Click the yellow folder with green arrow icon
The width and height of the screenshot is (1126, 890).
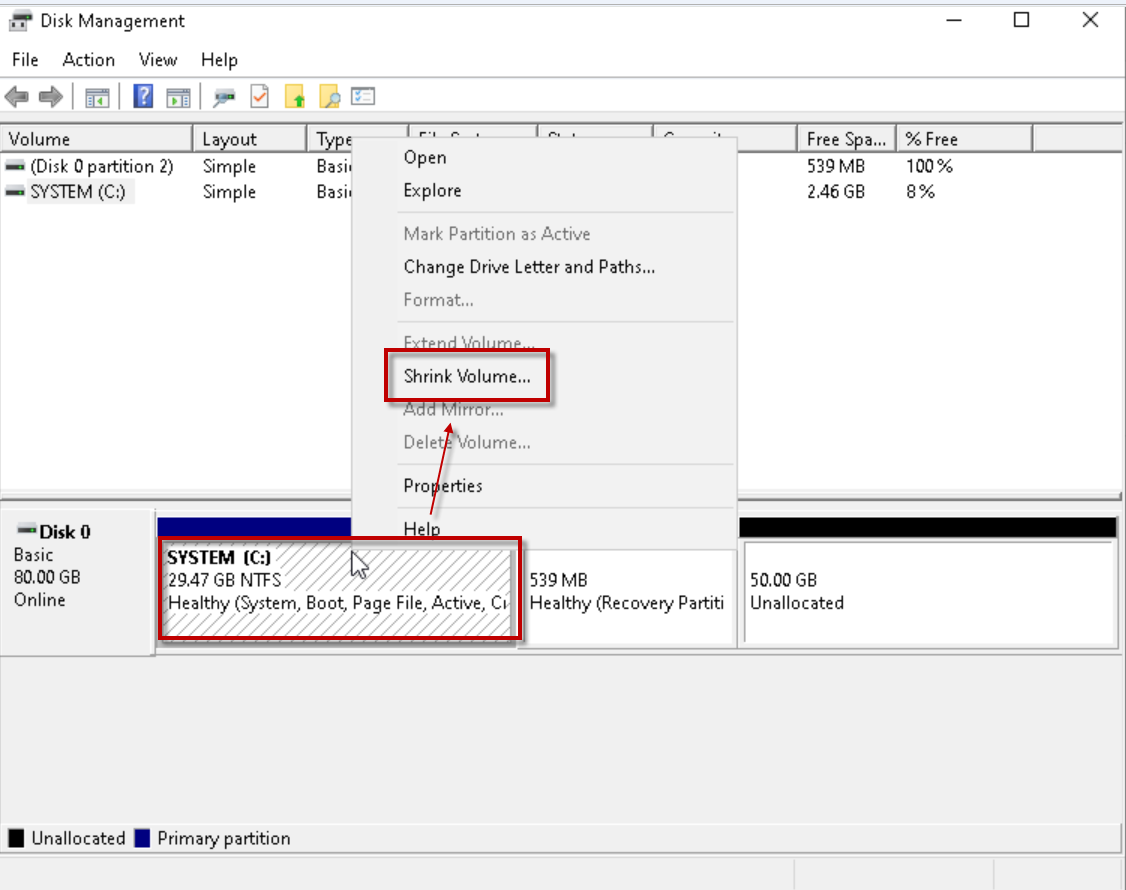(x=294, y=97)
